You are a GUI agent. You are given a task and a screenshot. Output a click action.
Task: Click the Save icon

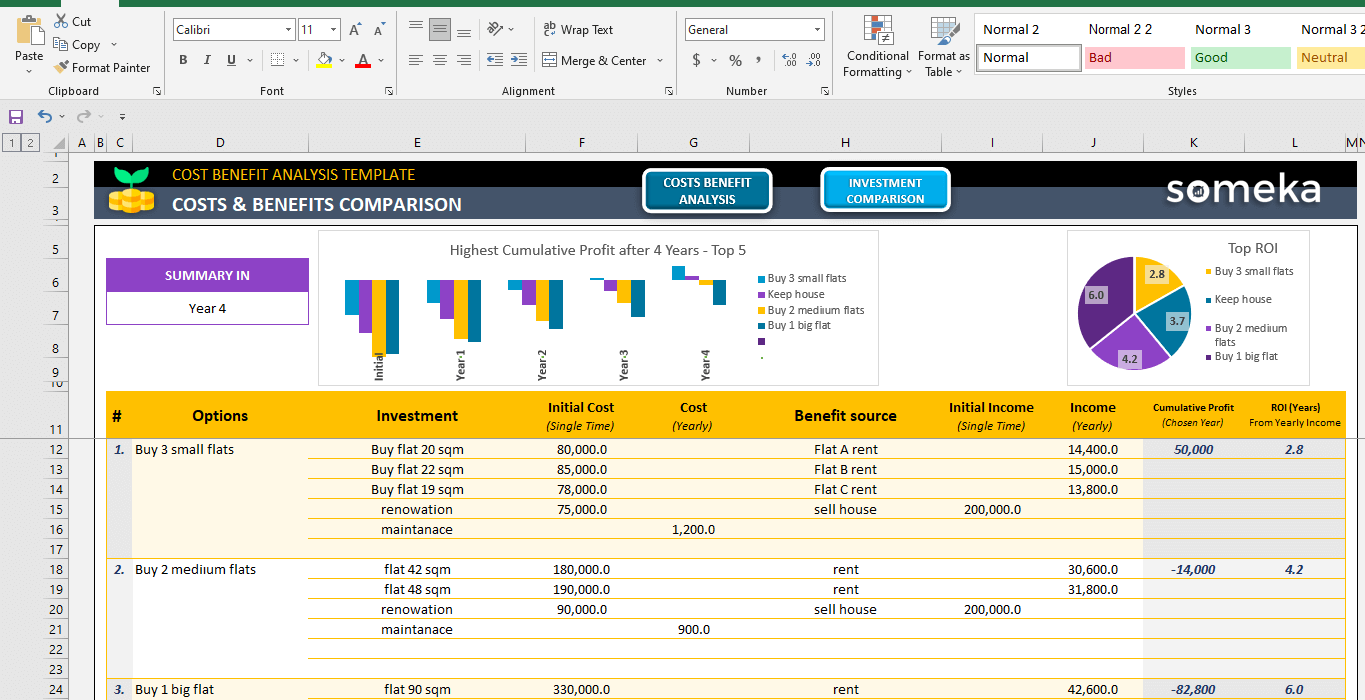tap(15, 117)
